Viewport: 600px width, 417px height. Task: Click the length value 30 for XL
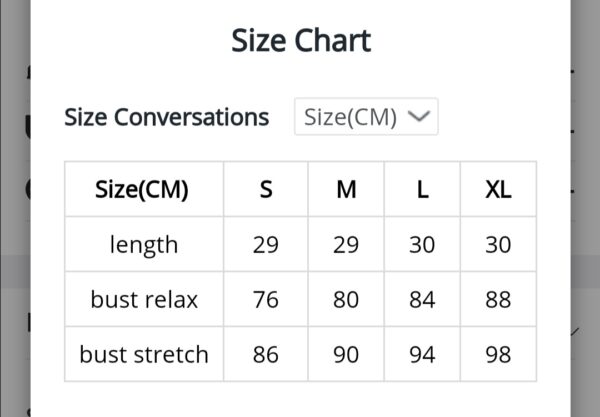498,244
